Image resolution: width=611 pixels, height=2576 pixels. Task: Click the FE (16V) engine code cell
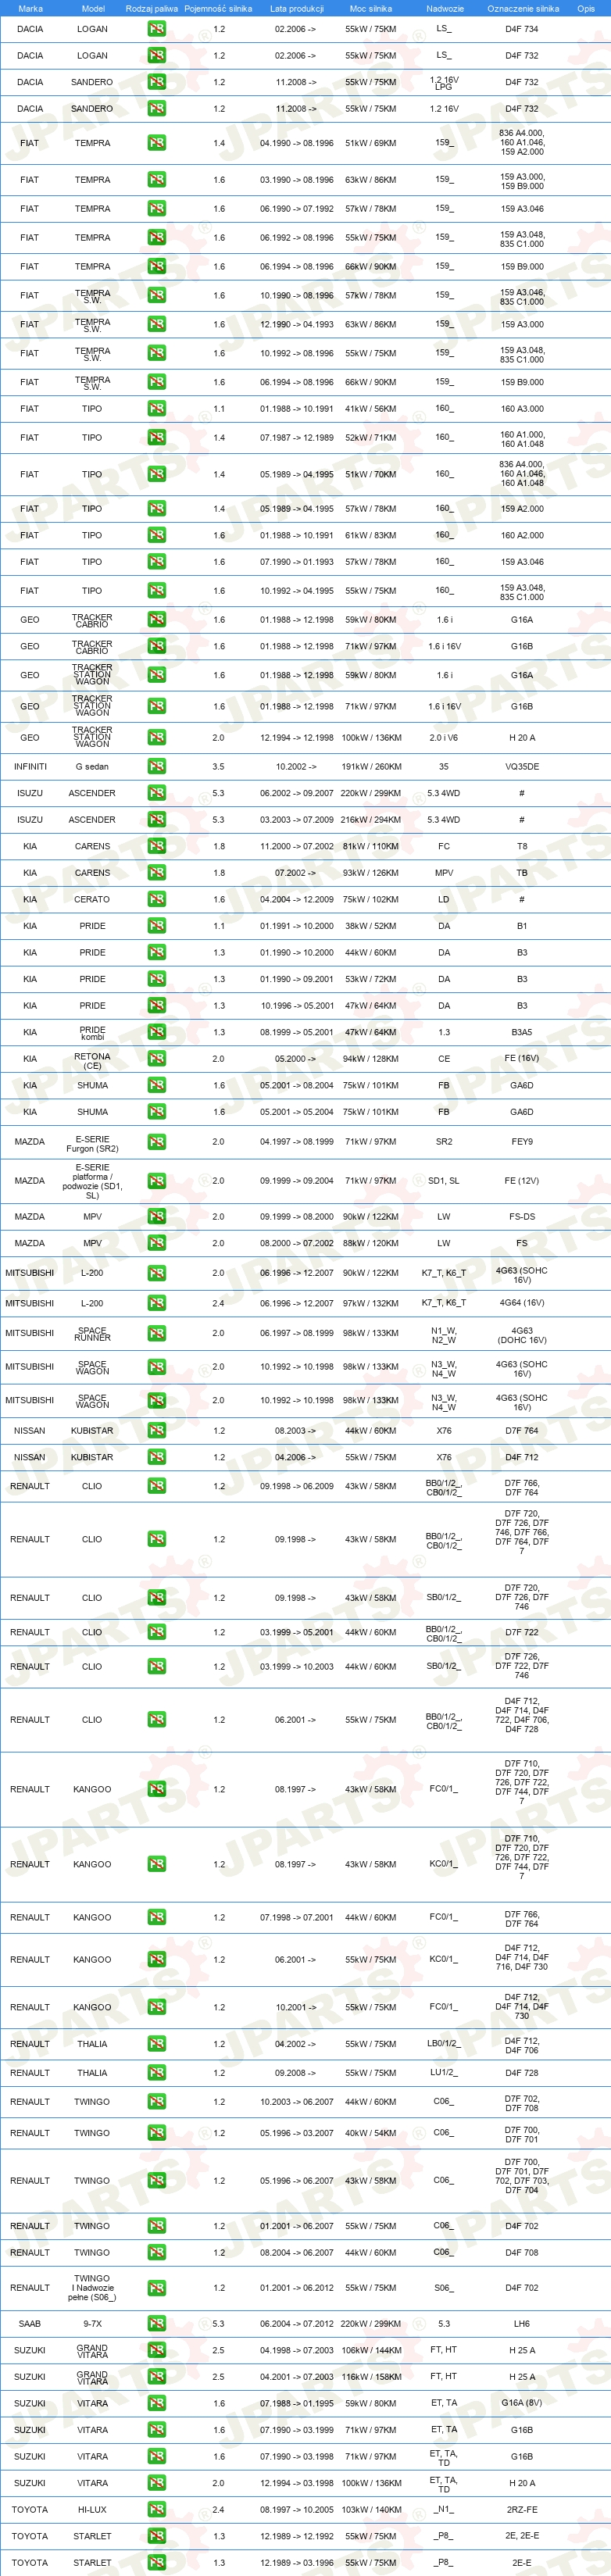(x=522, y=1059)
